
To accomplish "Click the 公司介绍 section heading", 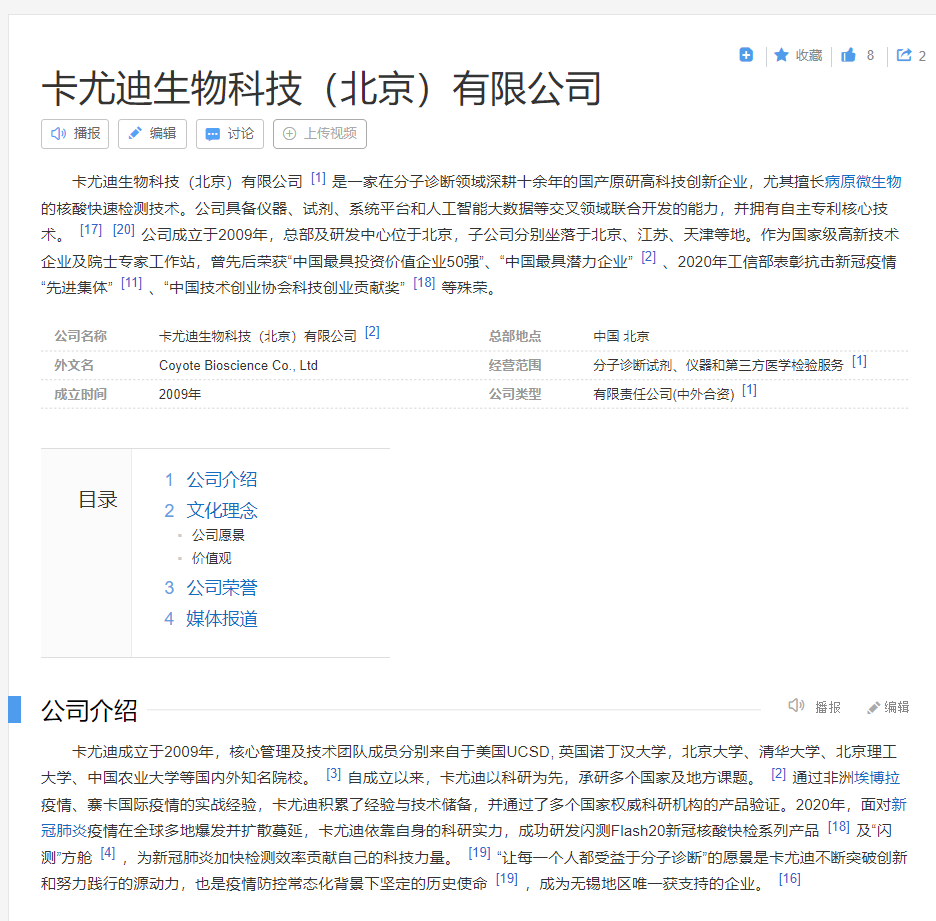I will pos(89,711).
